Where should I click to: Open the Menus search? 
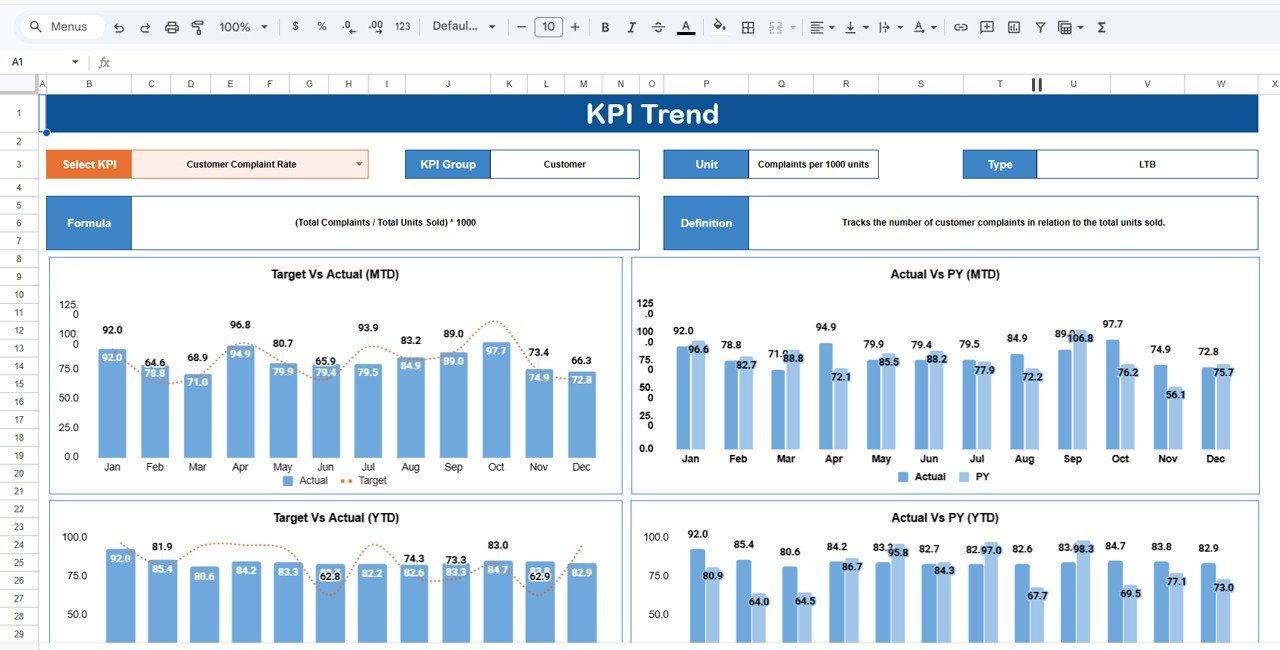tap(55, 27)
